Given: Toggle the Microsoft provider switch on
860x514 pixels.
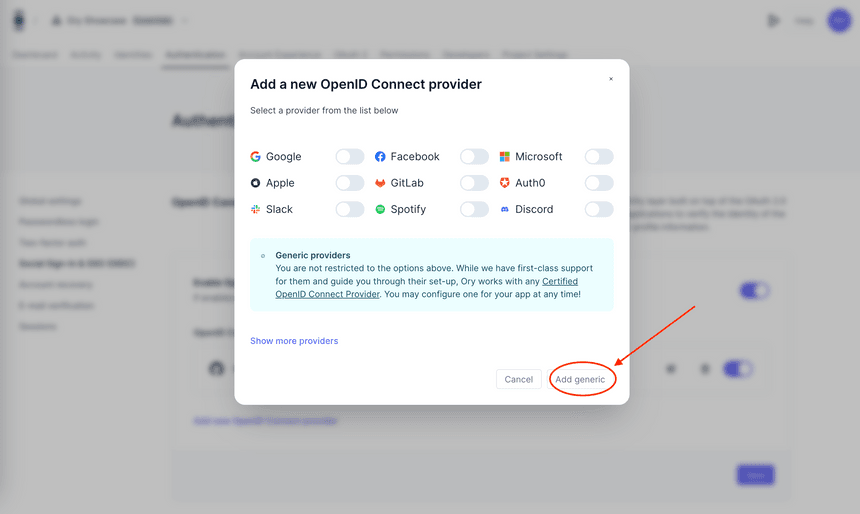Looking at the screenshot, I should (x=599, y=157).
